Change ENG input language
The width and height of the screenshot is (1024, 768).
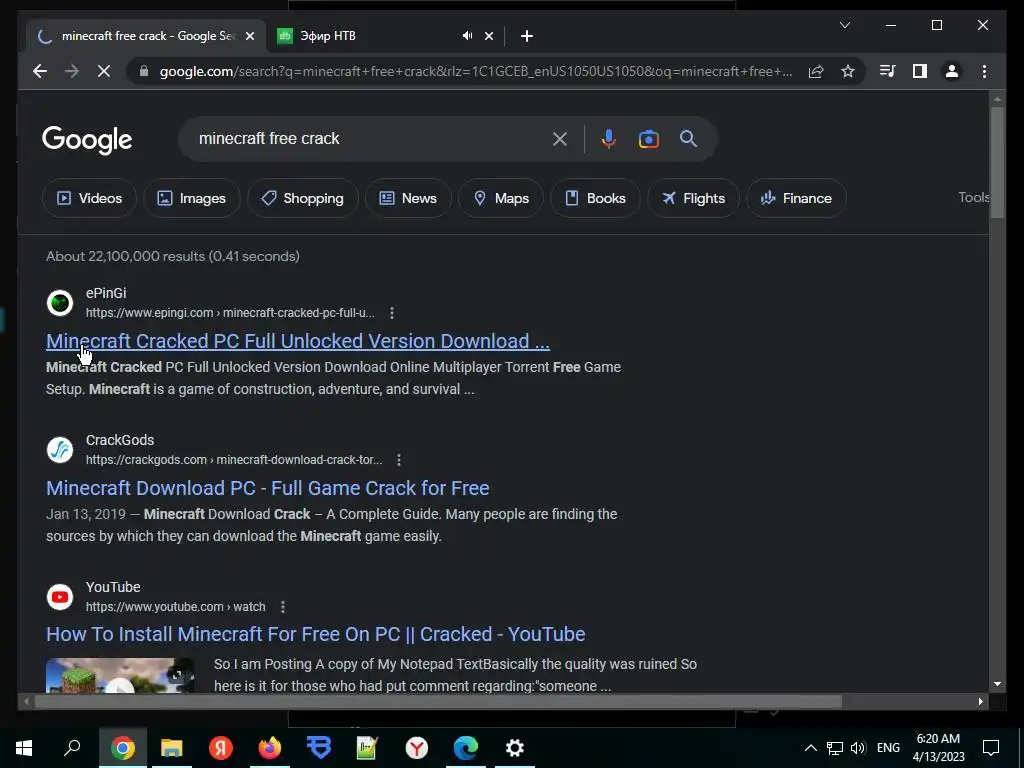(x=888, y=748)
